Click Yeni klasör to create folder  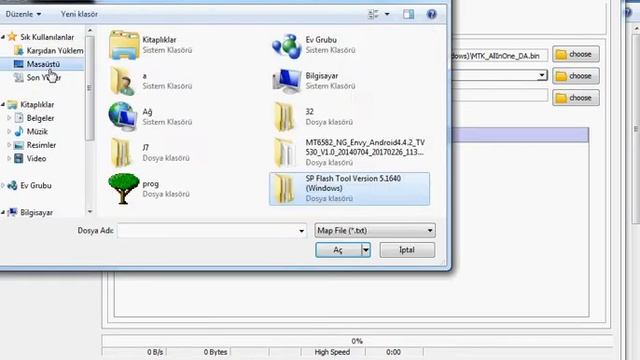click(79, 14)
